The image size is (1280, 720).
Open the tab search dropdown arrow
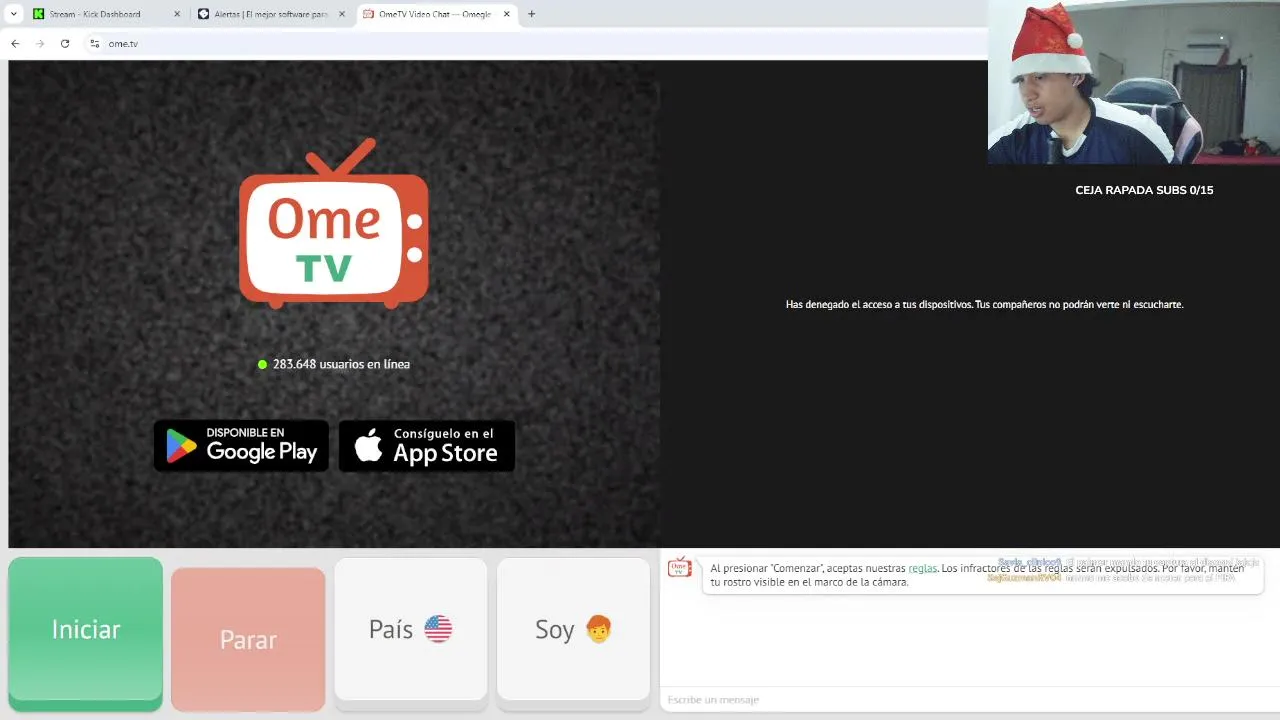coord(13,14)
